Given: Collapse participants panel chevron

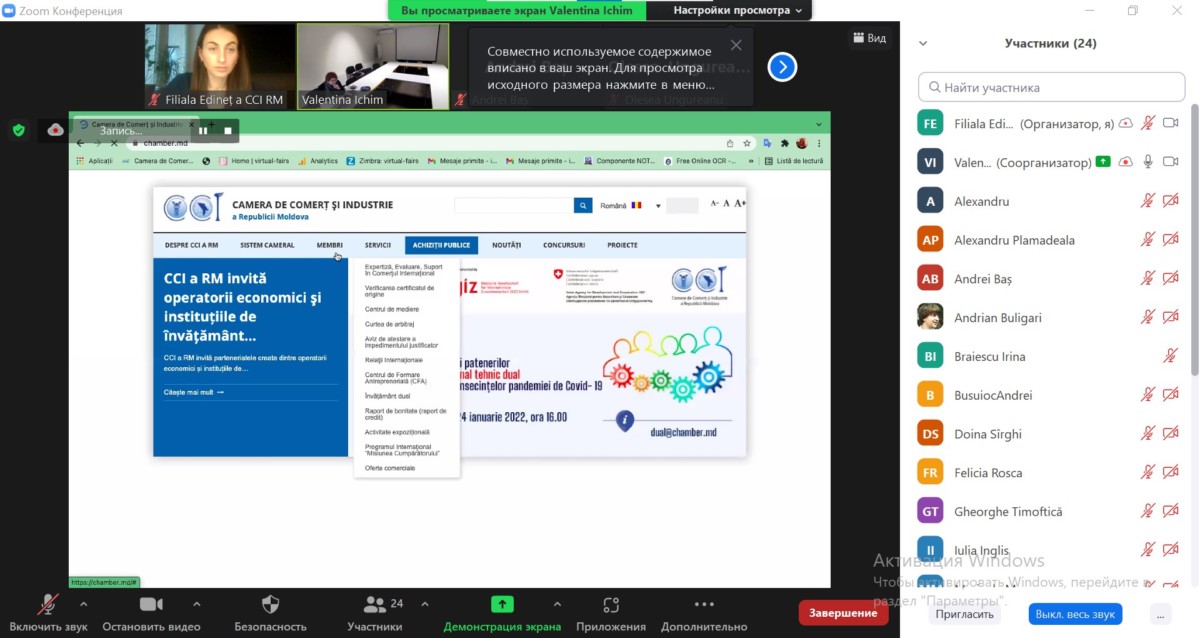Looking at the screenshot, I should click(923, 43).
